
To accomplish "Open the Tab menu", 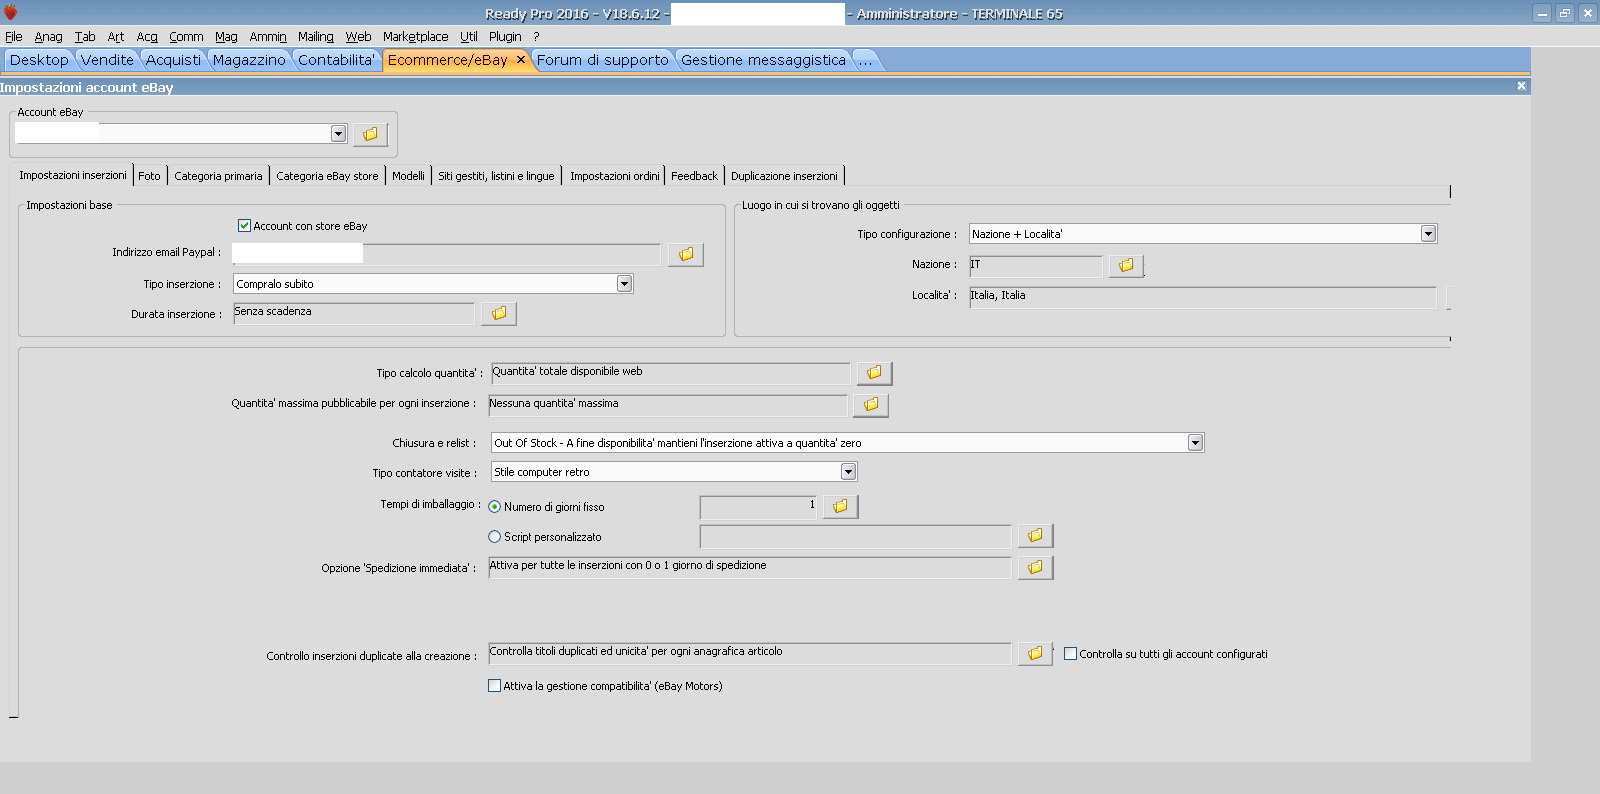I will click(85, 37).
